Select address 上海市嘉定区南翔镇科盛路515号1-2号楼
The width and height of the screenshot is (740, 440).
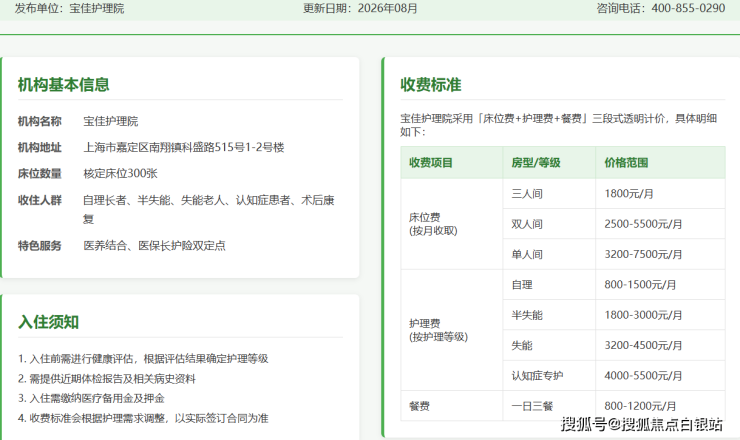click(184, 147)
